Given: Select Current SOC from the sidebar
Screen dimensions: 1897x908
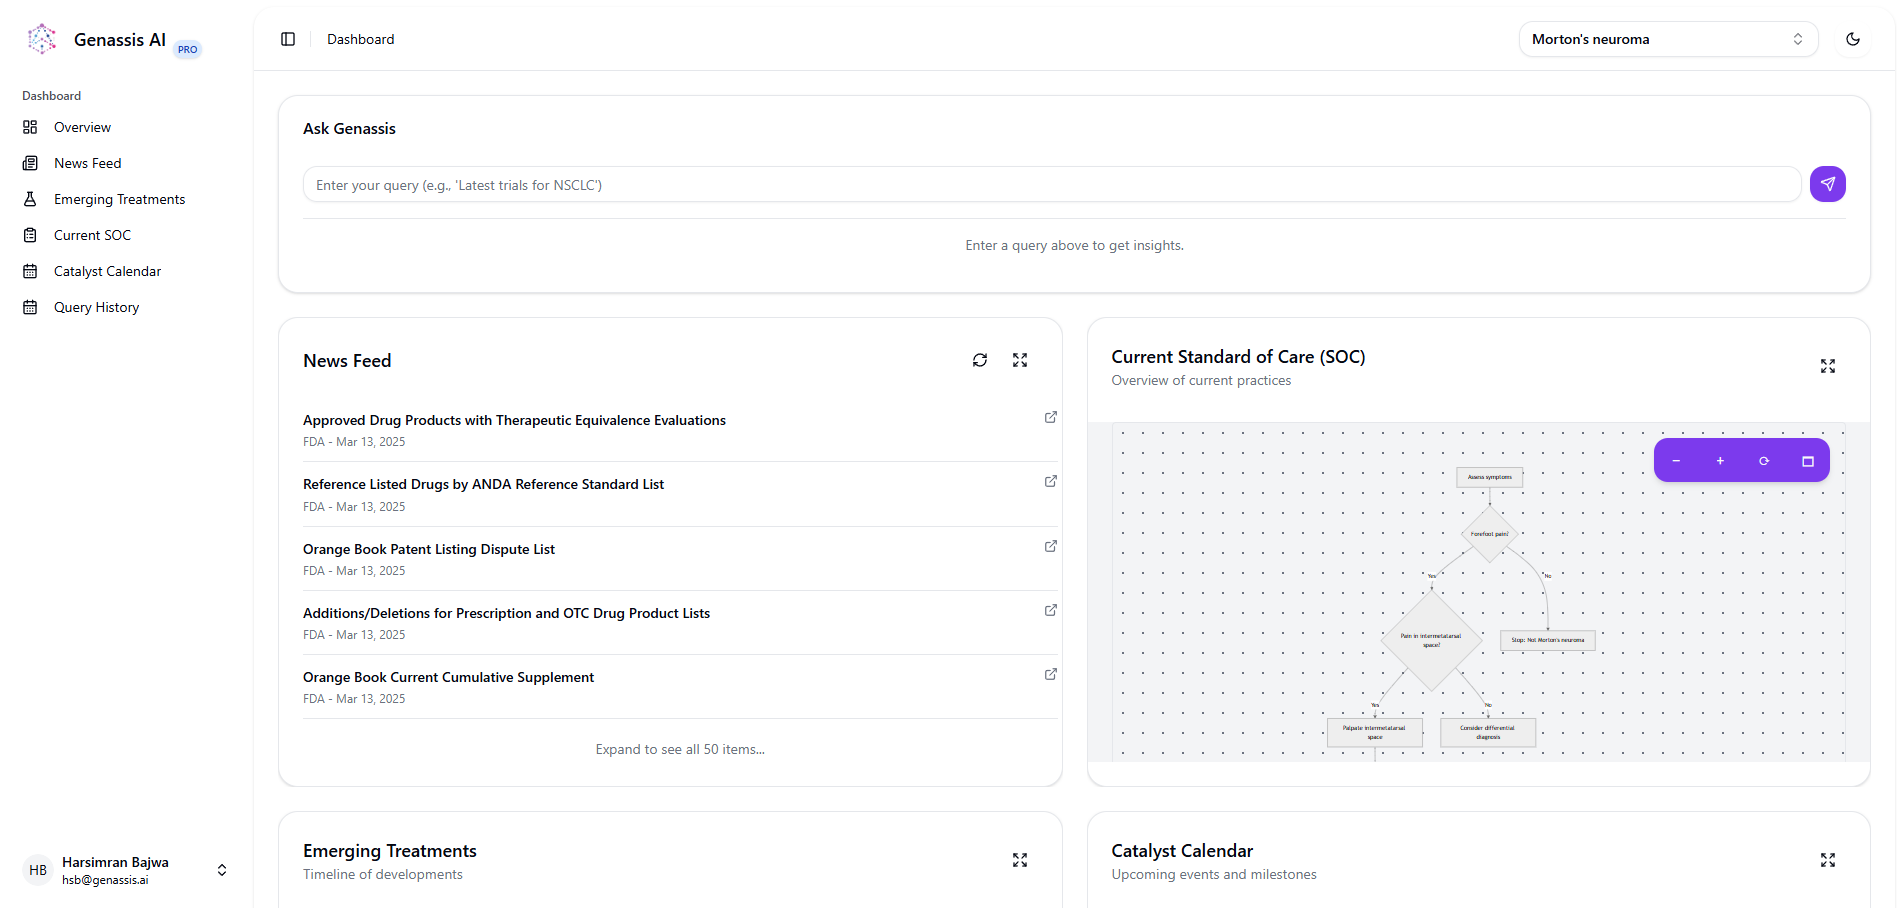Looking at the screenshot, I should coord(92,235).
